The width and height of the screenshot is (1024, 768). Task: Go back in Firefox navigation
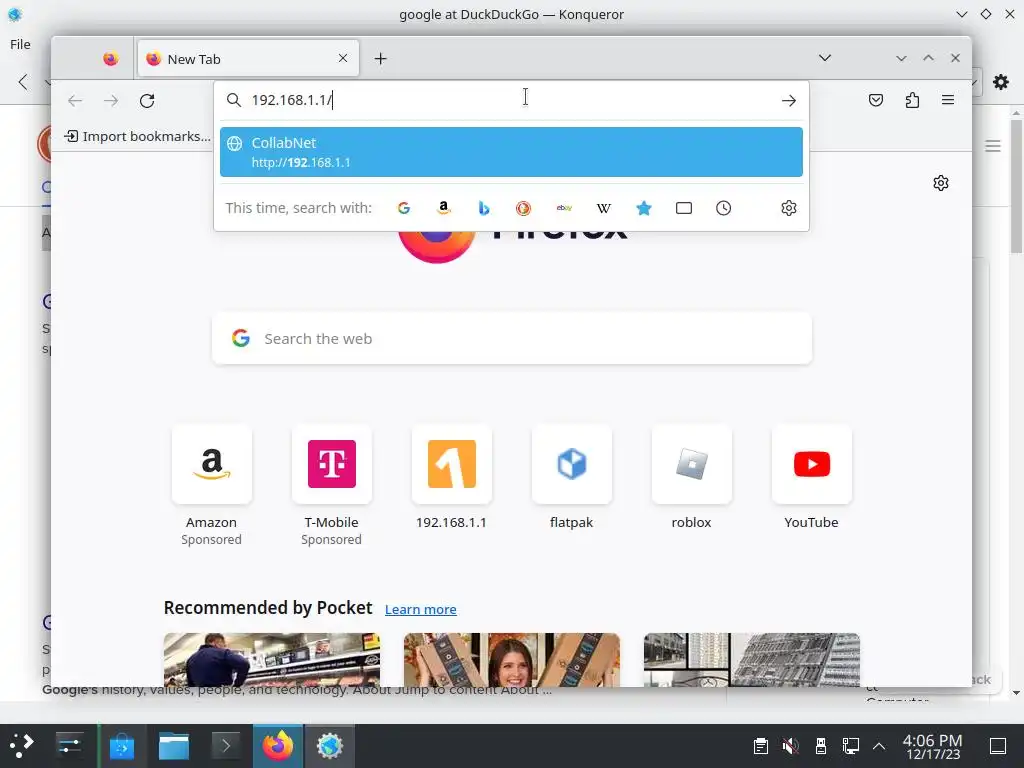pyautogui.click(x=75, y=101)
